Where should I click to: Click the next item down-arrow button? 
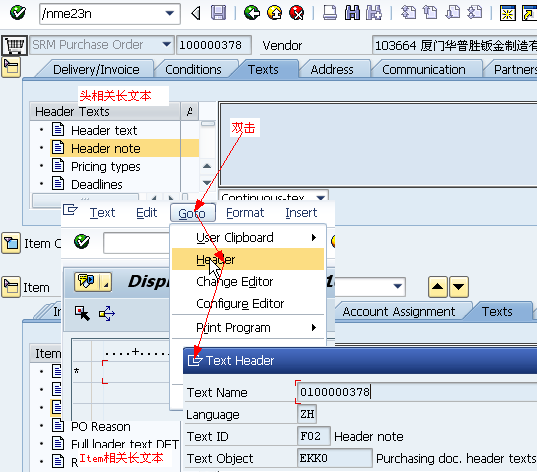(x=459, y=286)
